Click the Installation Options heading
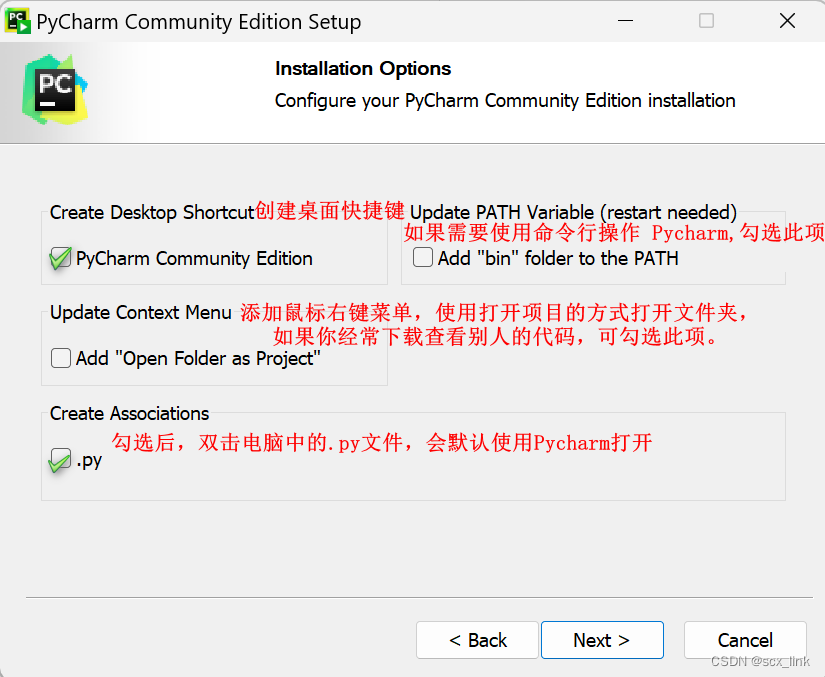Viewport: 825px width, 677px height. (x=362, y=68)
